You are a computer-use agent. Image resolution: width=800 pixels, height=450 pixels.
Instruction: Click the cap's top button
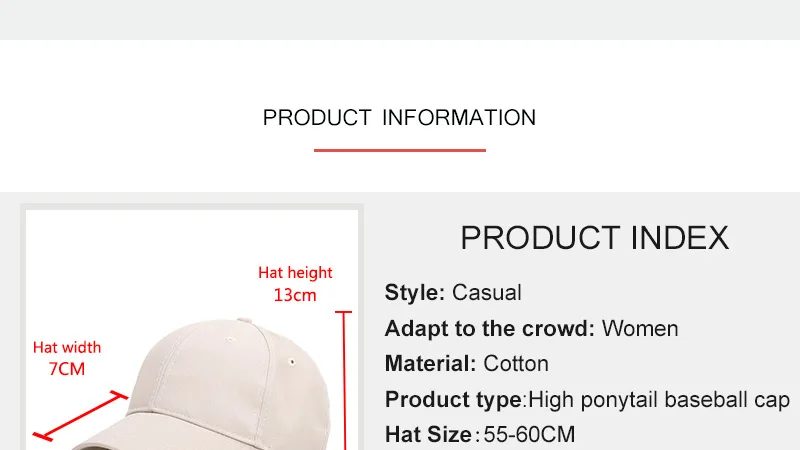pos(244,320)
